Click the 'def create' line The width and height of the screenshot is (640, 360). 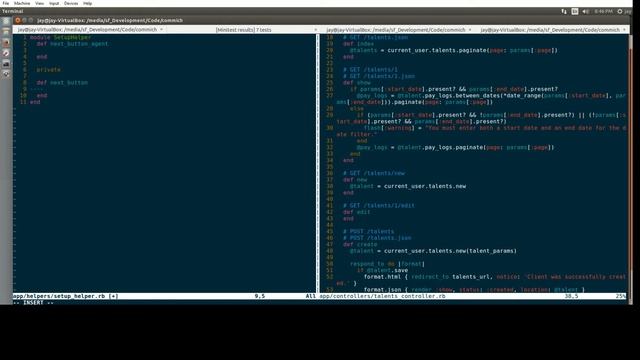(360, 244)
